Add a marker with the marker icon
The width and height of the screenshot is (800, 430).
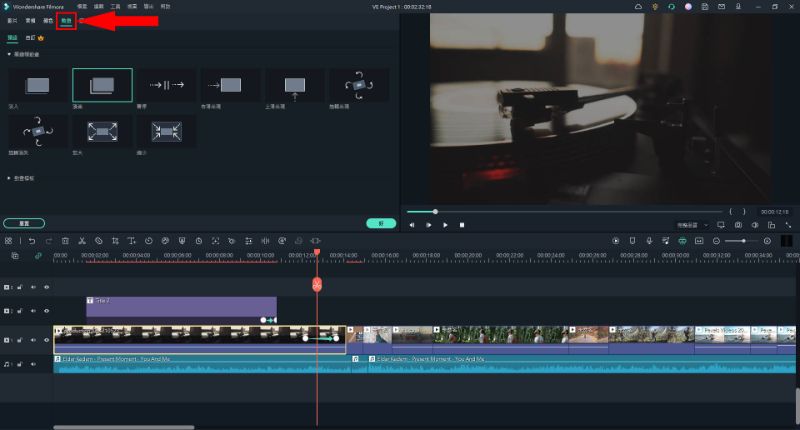(x=632, y=241)
